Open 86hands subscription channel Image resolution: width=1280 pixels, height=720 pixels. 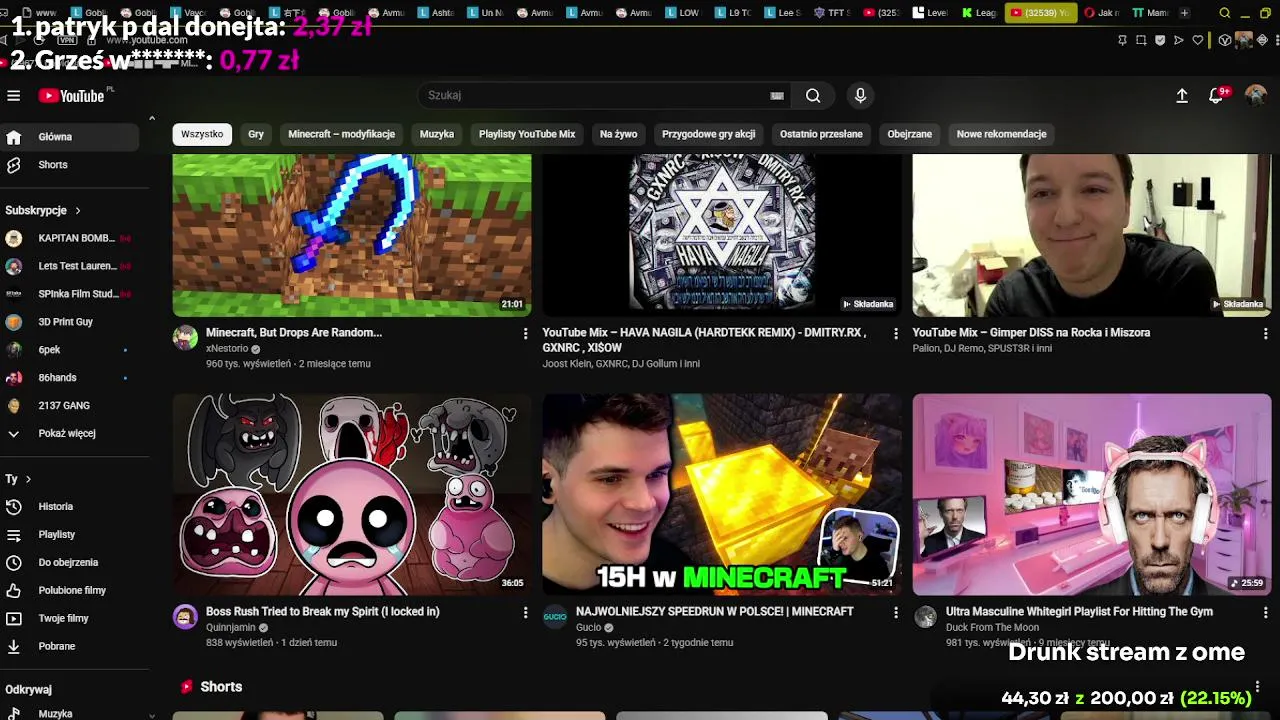pos(70,378)
